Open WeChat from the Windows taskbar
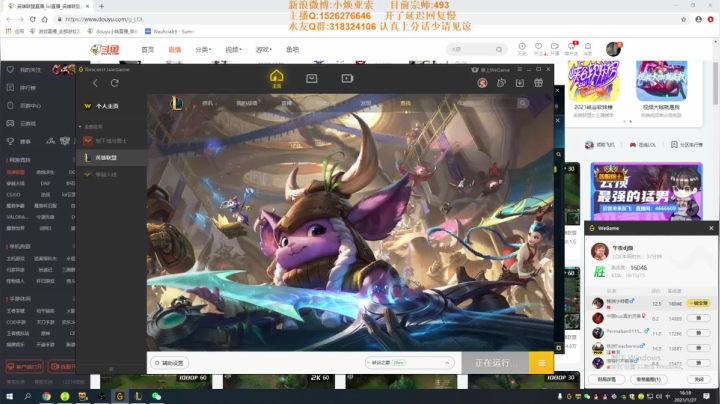This screenshot has height=404, width=720. tap(157, 396)
